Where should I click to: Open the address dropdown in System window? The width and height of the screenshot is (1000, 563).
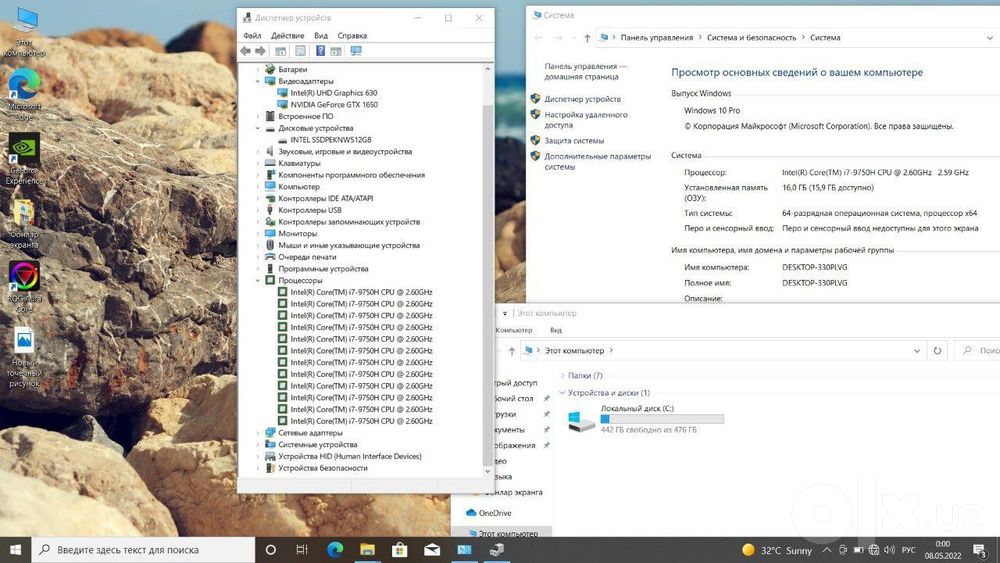[x=990, y=38]
